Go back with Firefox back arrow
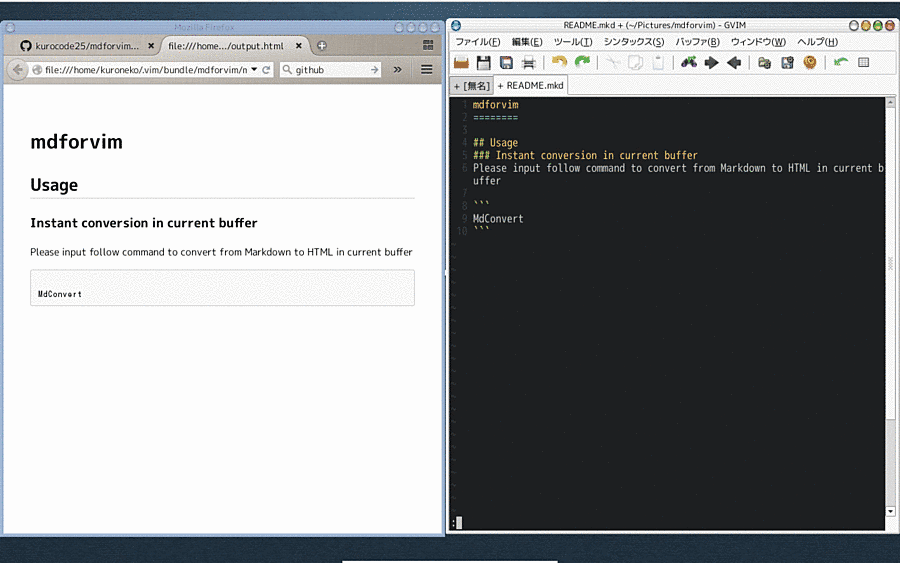 [x=18, y=70]
